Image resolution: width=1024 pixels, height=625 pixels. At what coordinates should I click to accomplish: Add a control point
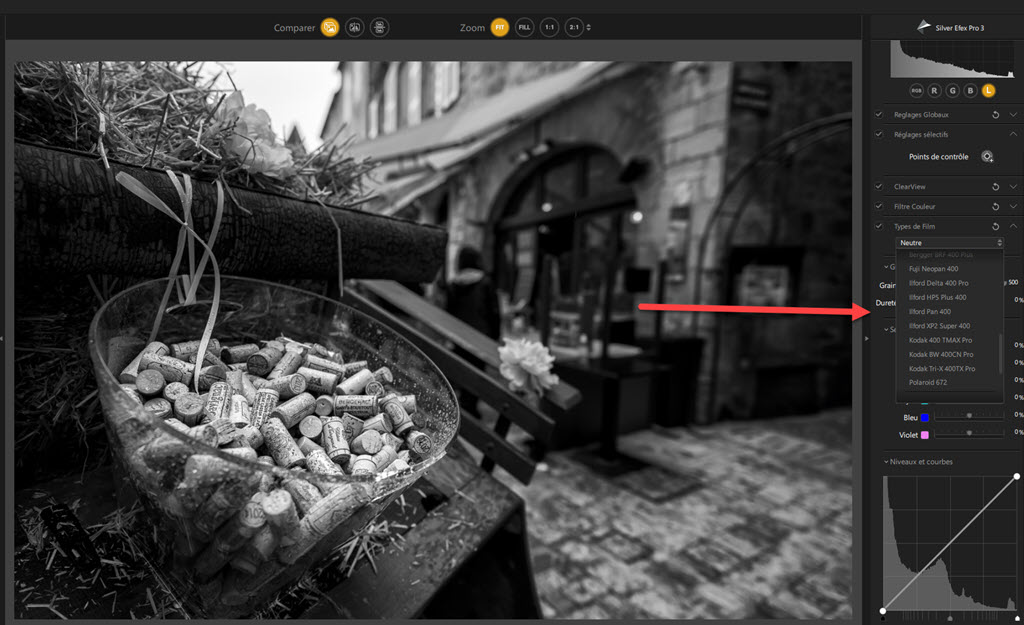[x=987, y=157]
